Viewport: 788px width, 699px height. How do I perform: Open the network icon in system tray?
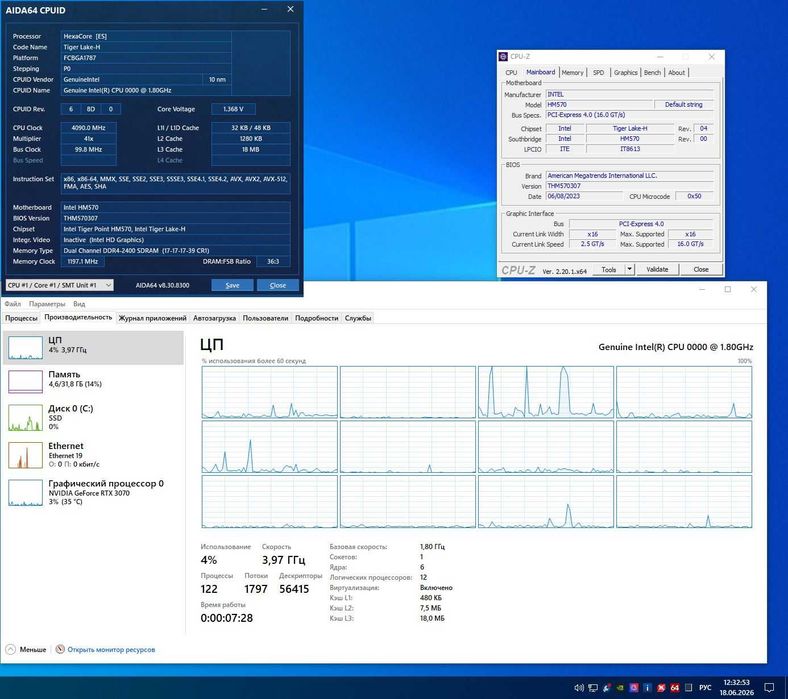click(x=593, y=687)
